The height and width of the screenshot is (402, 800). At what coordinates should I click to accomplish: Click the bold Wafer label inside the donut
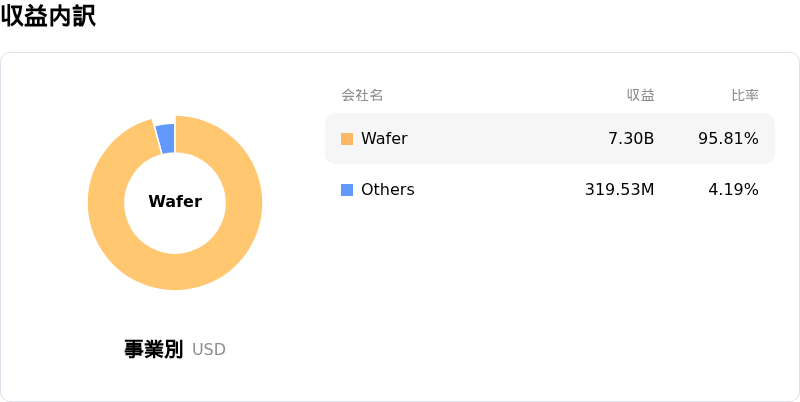click(x=175, y=202)
